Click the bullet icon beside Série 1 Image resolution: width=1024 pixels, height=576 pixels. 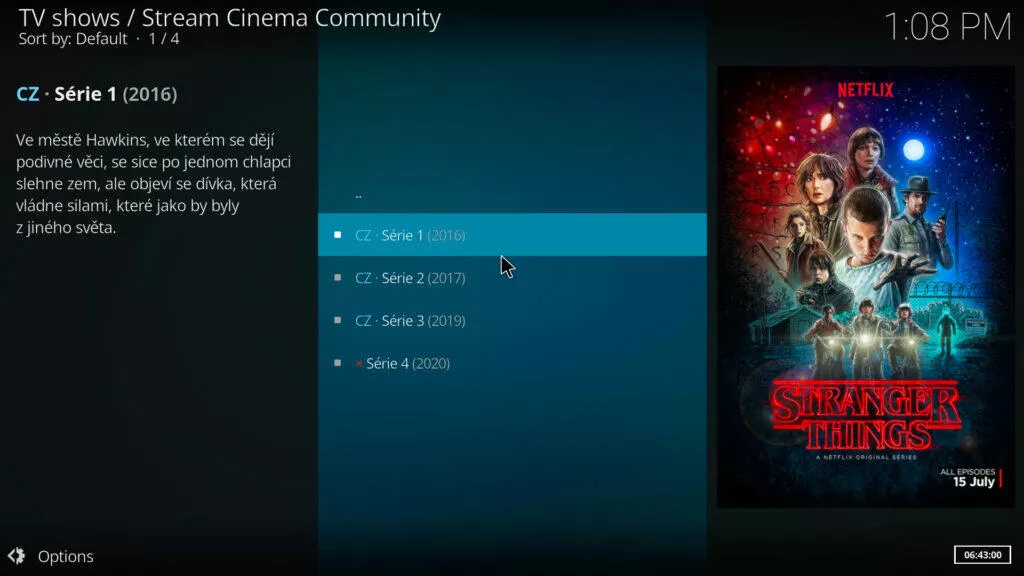pyautogui.click(x=338, y=234)
